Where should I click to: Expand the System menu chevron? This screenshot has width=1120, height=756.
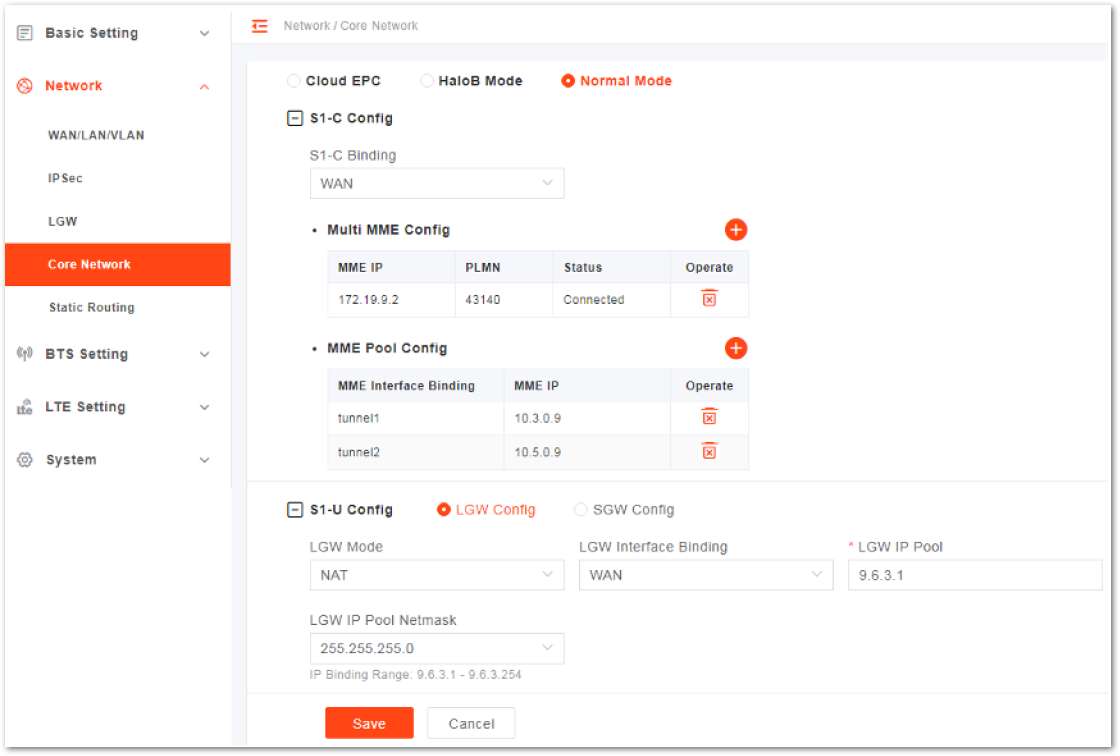point(204,460)
